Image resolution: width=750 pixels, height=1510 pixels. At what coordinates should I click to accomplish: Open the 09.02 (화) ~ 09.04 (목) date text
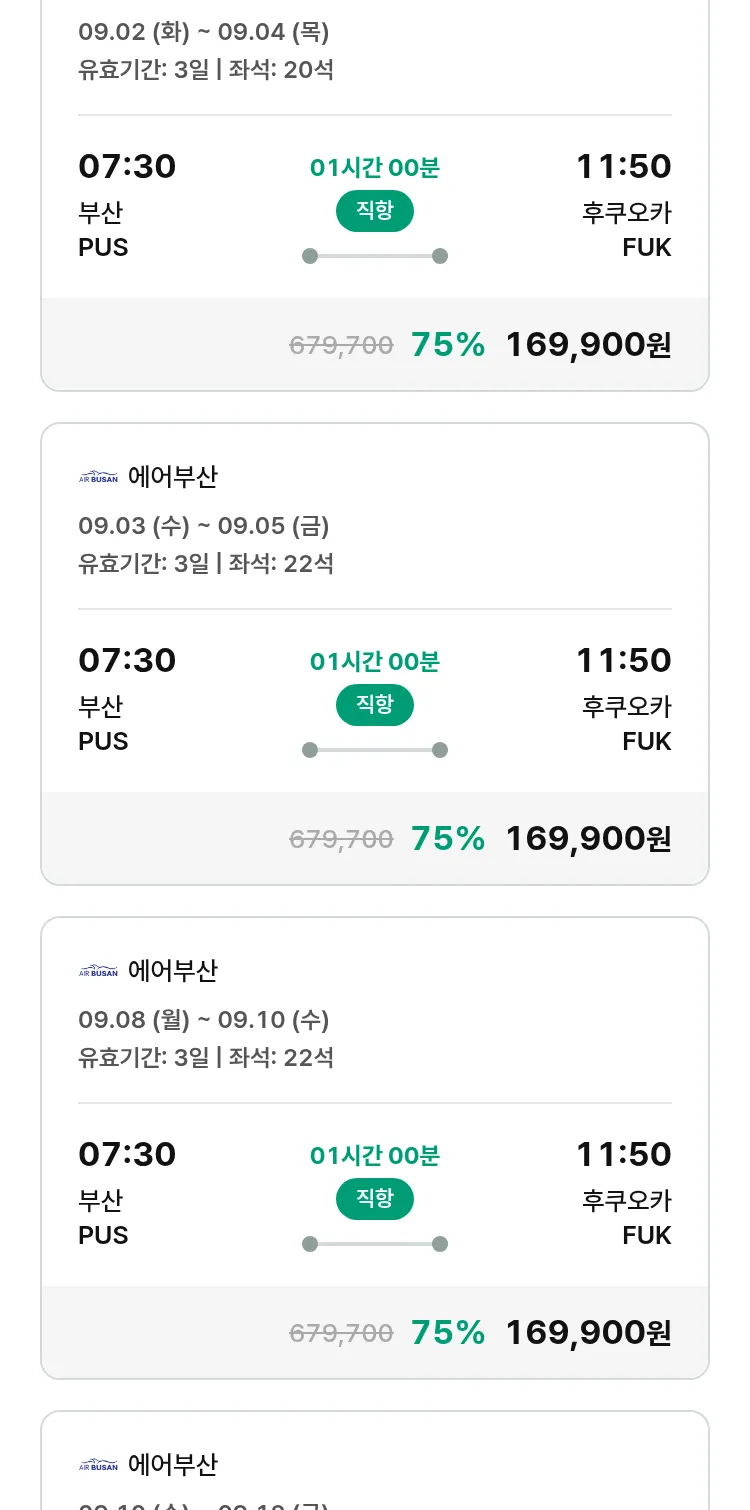[204, 32]
